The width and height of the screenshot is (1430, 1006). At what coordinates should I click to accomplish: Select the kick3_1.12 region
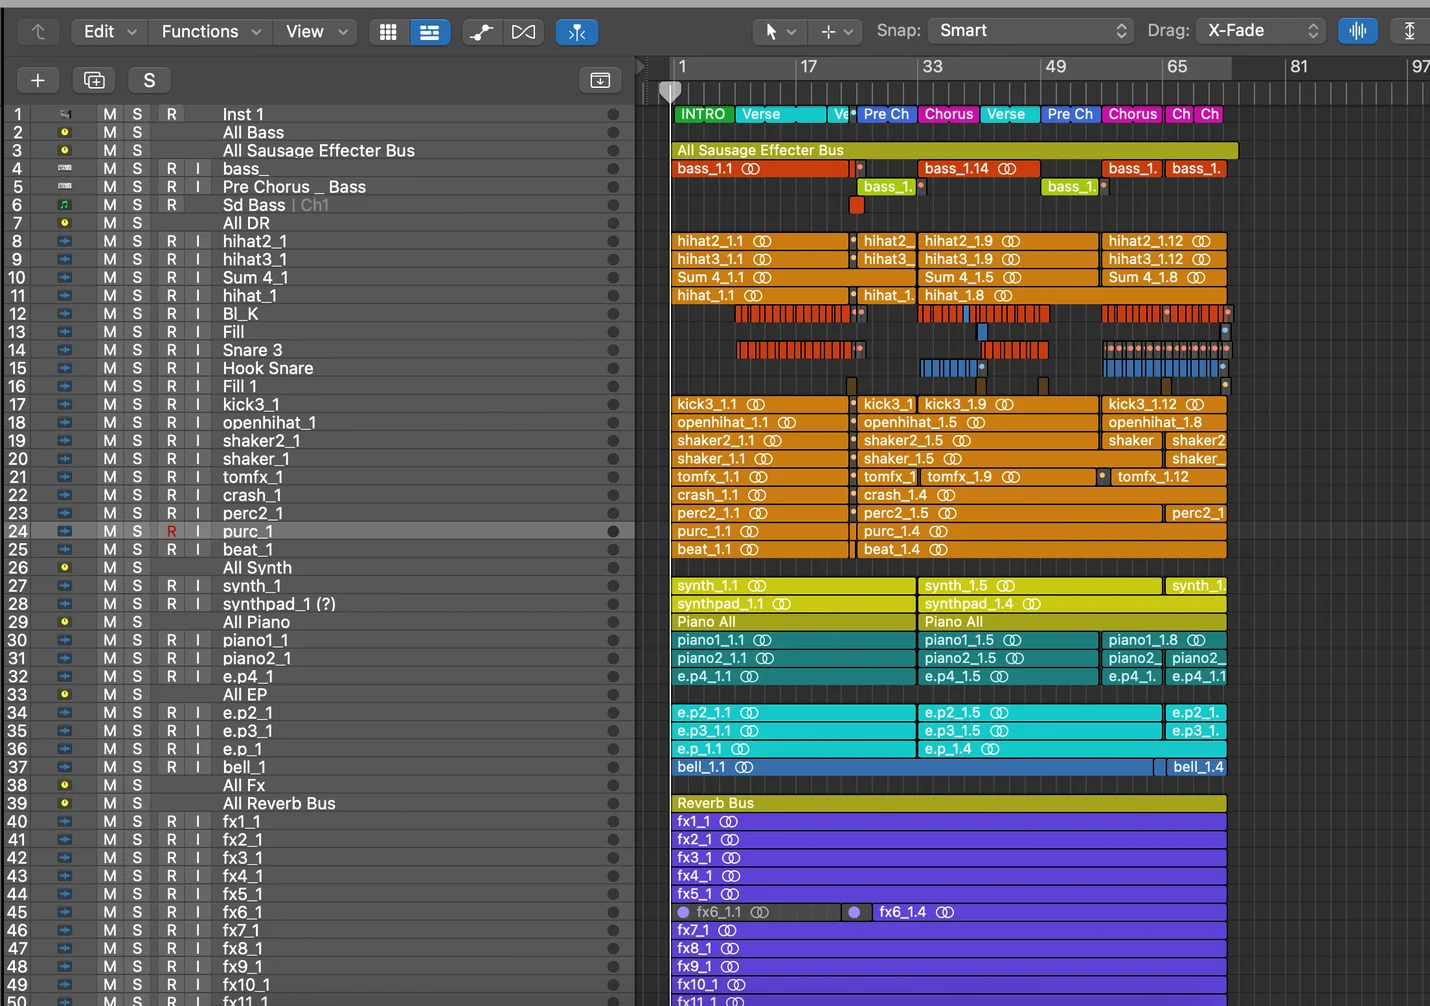(1164, 404)
